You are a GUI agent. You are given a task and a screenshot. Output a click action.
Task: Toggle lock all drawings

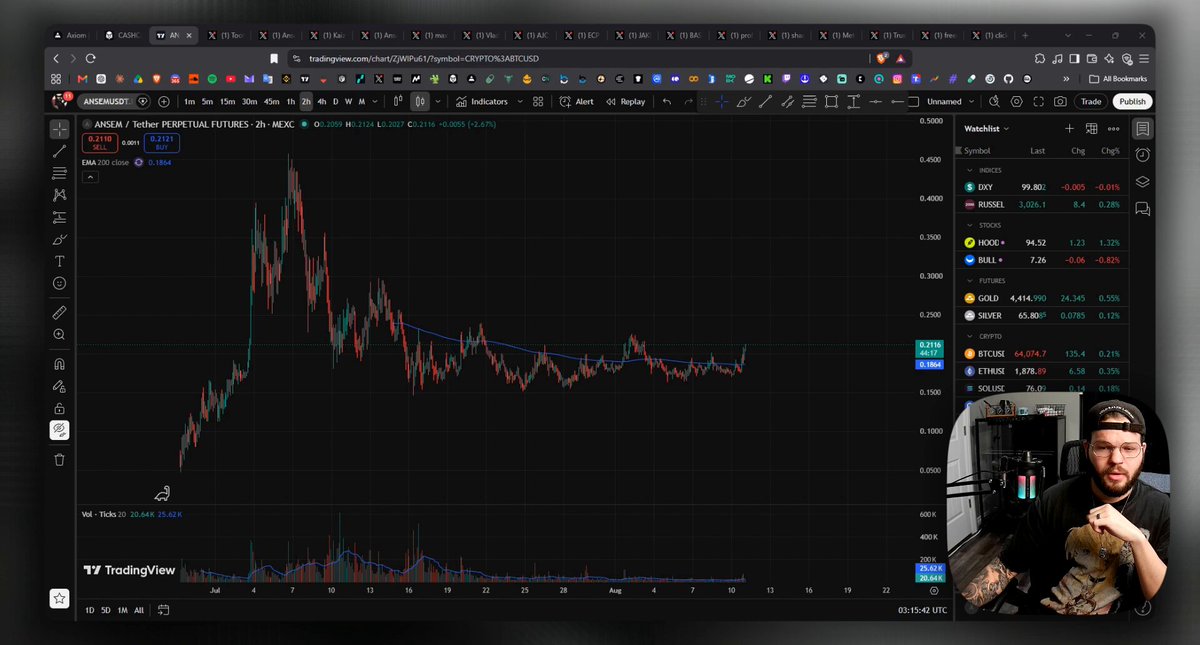point(59,408)
